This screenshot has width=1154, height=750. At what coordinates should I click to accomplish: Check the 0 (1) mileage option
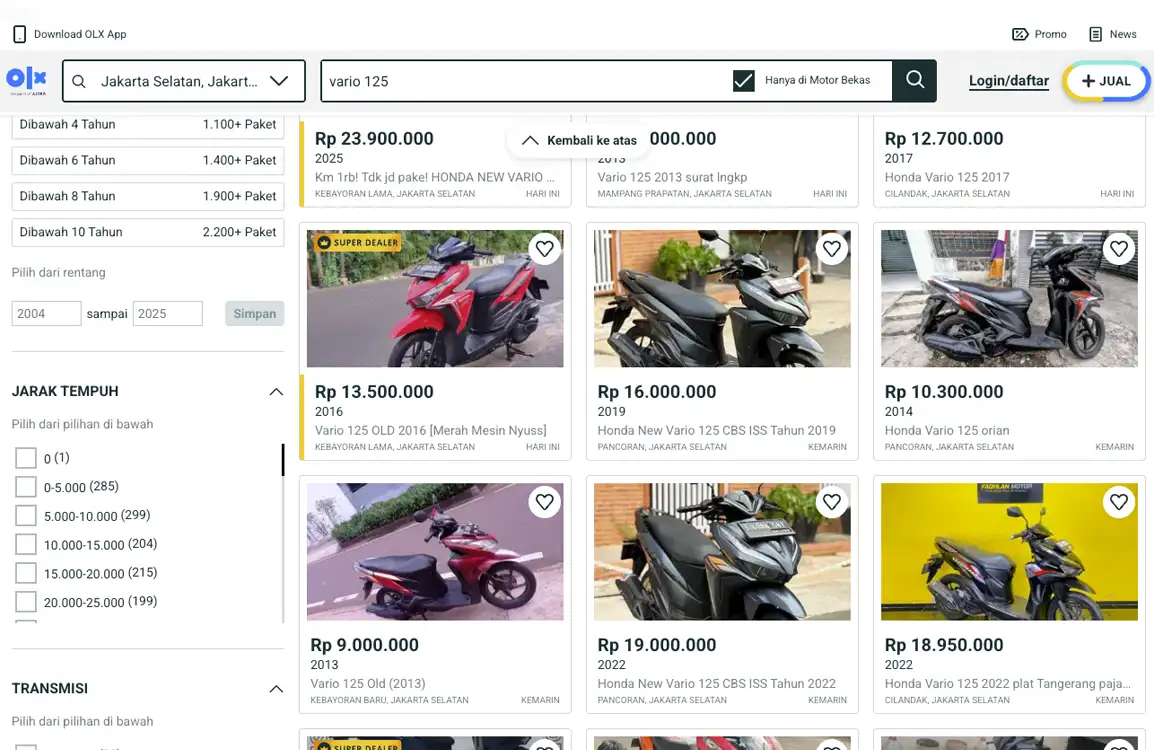coord(26,458)
